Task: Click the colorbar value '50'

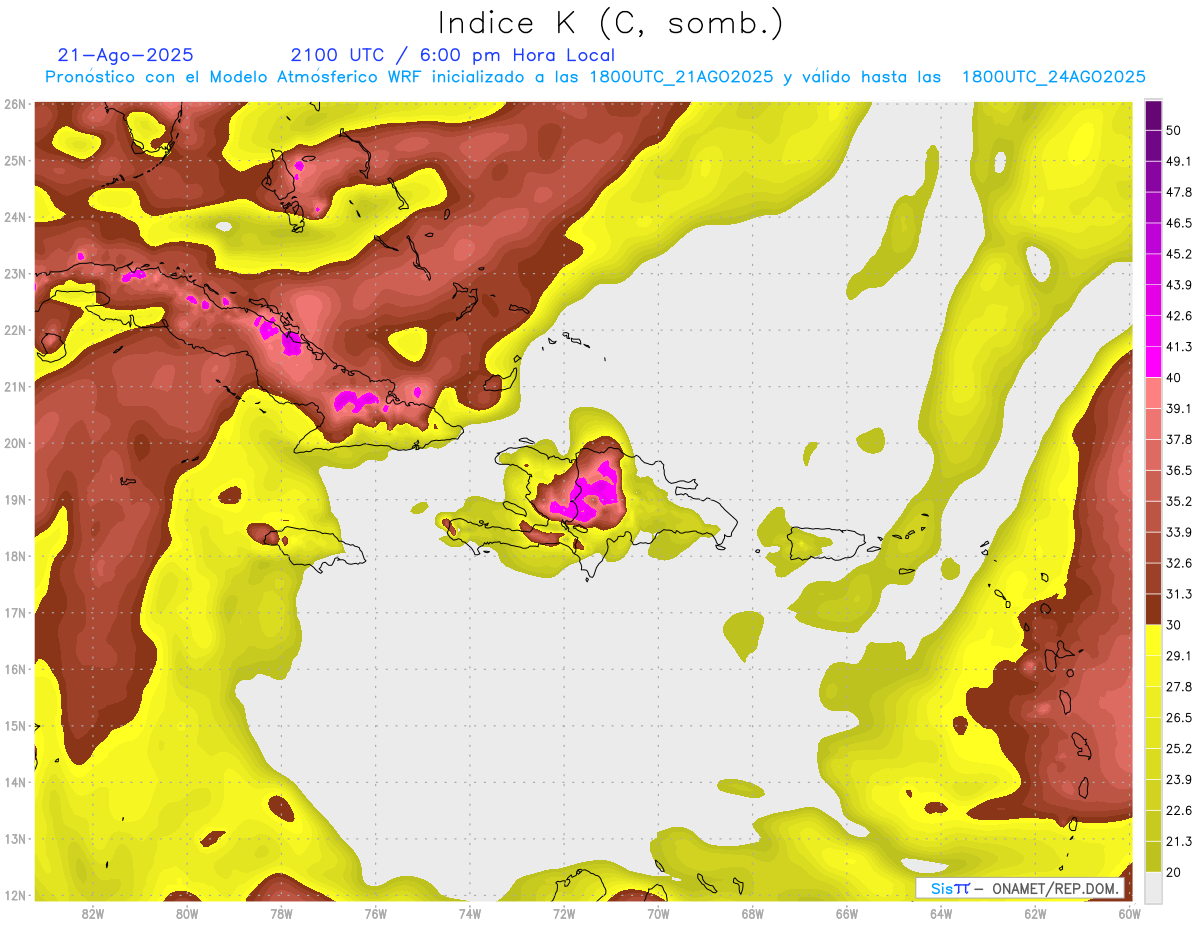Action: coord(1175,130)
